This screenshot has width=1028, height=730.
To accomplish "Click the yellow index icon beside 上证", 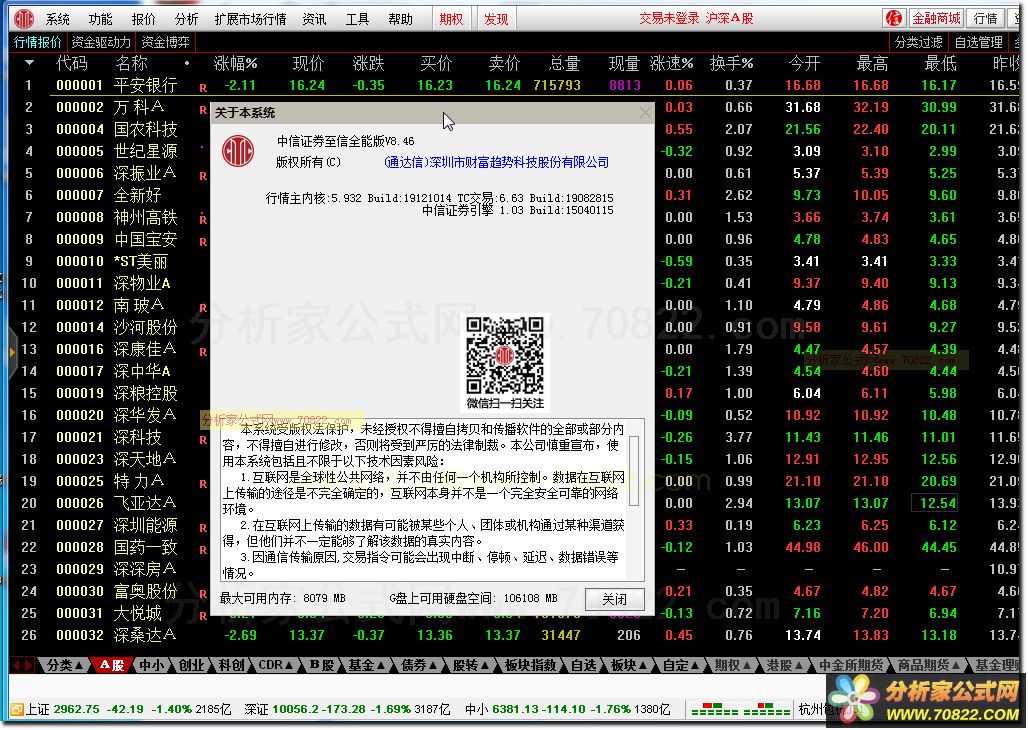I will point(16,709).
